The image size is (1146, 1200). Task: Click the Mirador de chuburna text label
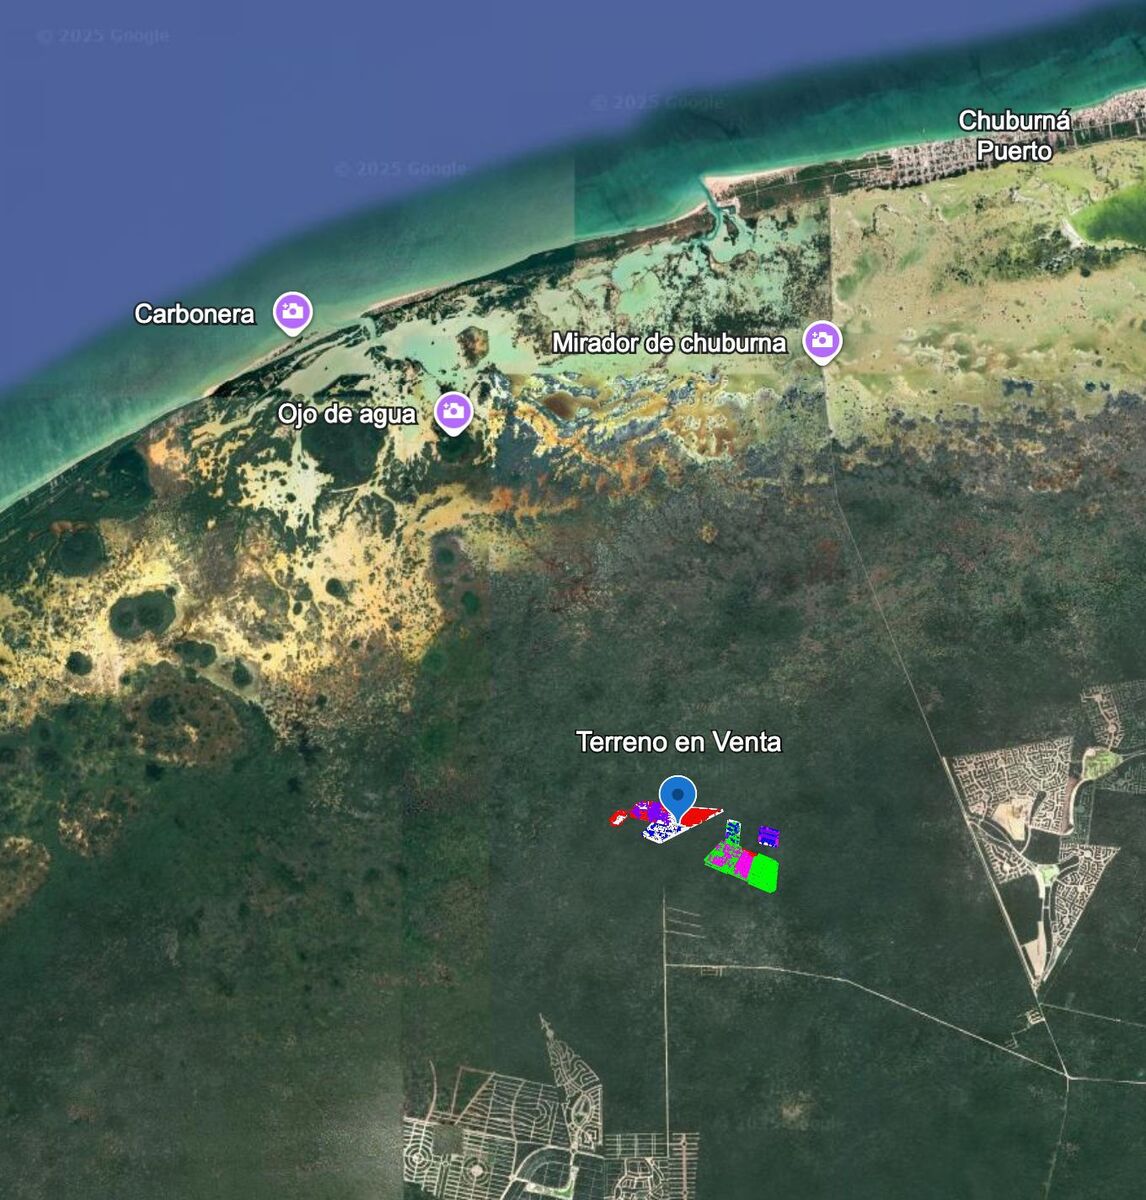(669, 343)
